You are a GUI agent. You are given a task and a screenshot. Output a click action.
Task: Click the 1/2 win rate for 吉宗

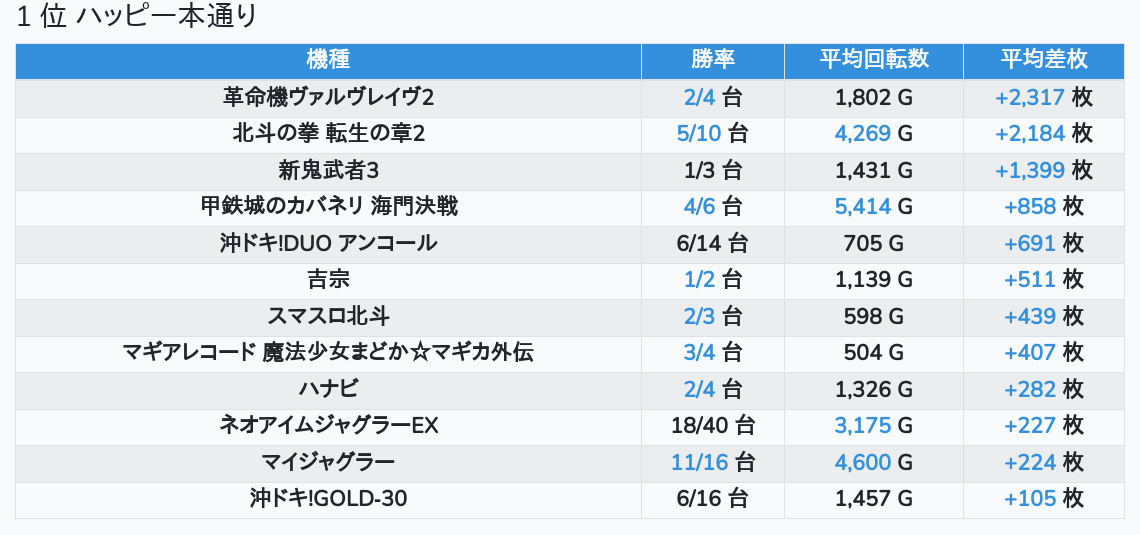[699, 279]
